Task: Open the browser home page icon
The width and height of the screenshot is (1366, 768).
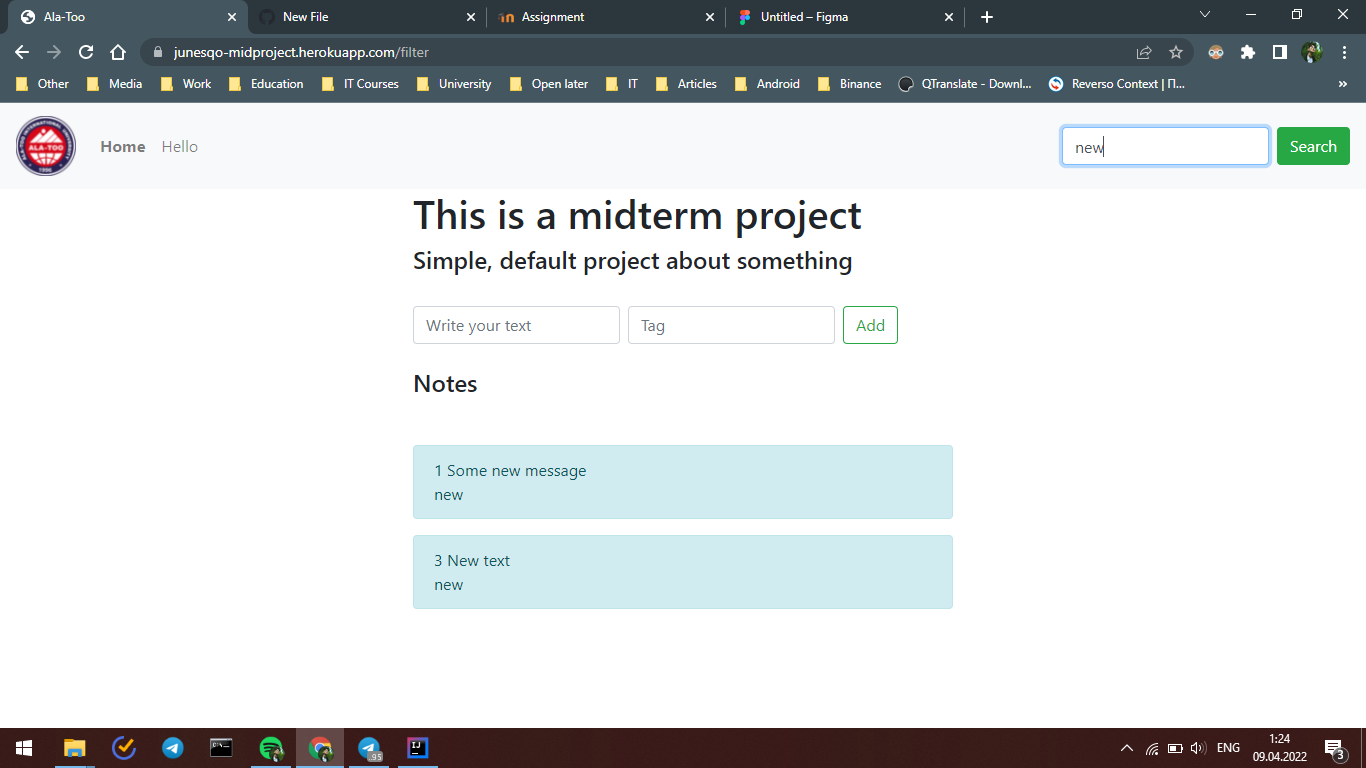Action: click(117, 51)
